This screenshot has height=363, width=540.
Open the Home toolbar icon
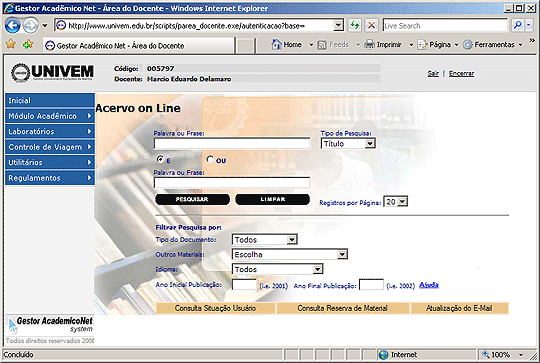(x=276, y=44)
